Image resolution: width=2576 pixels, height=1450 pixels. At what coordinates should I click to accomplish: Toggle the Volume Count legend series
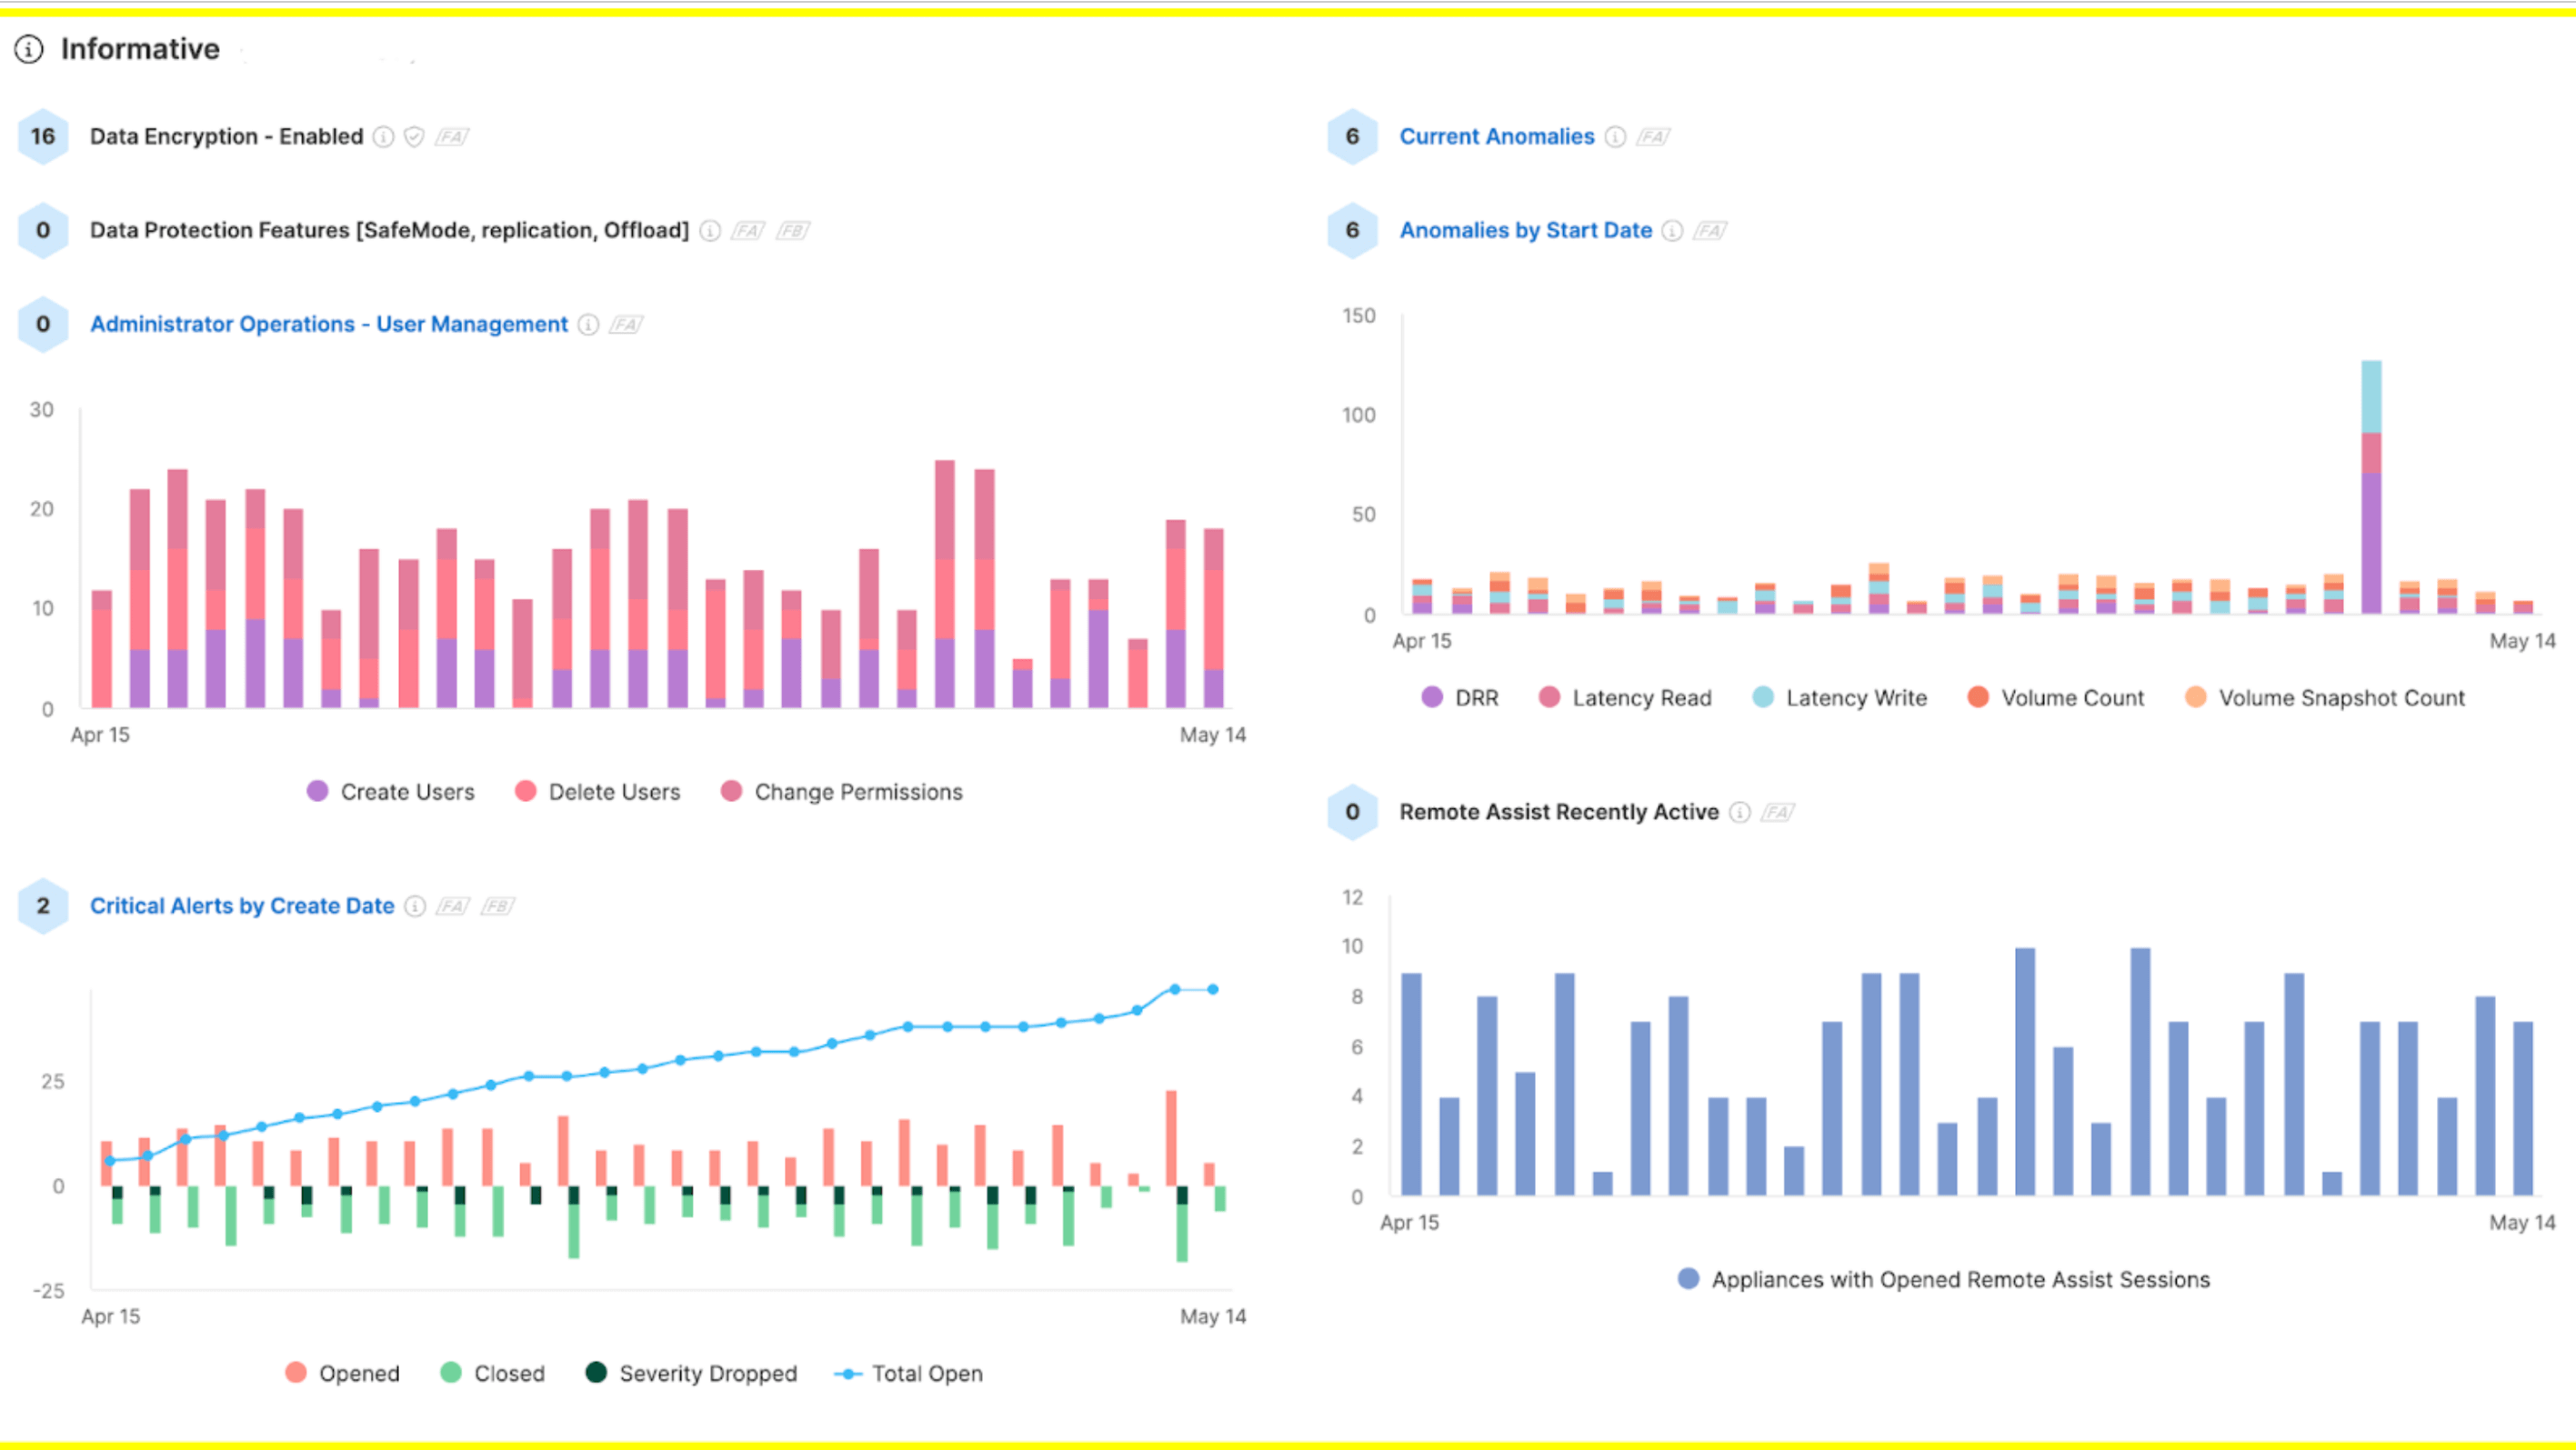coord(2056,698)
